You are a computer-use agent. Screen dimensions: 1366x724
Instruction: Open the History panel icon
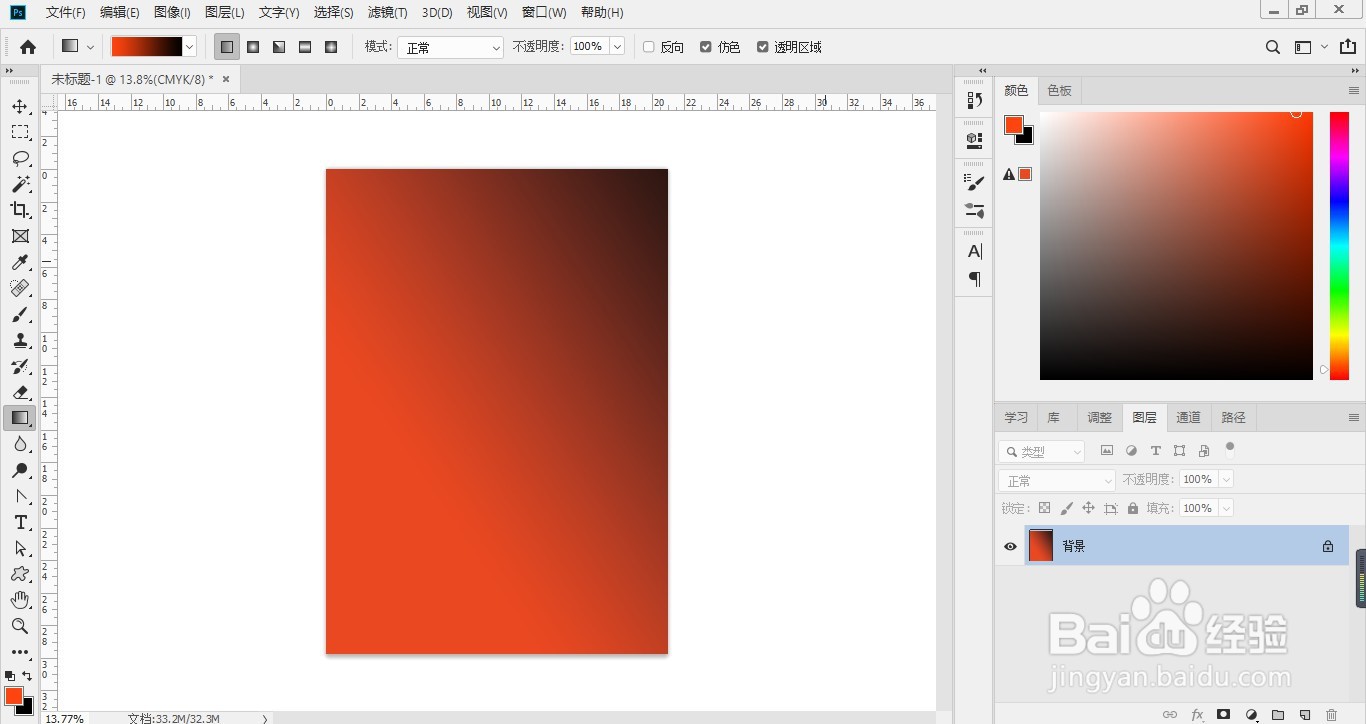pos(974,101)
